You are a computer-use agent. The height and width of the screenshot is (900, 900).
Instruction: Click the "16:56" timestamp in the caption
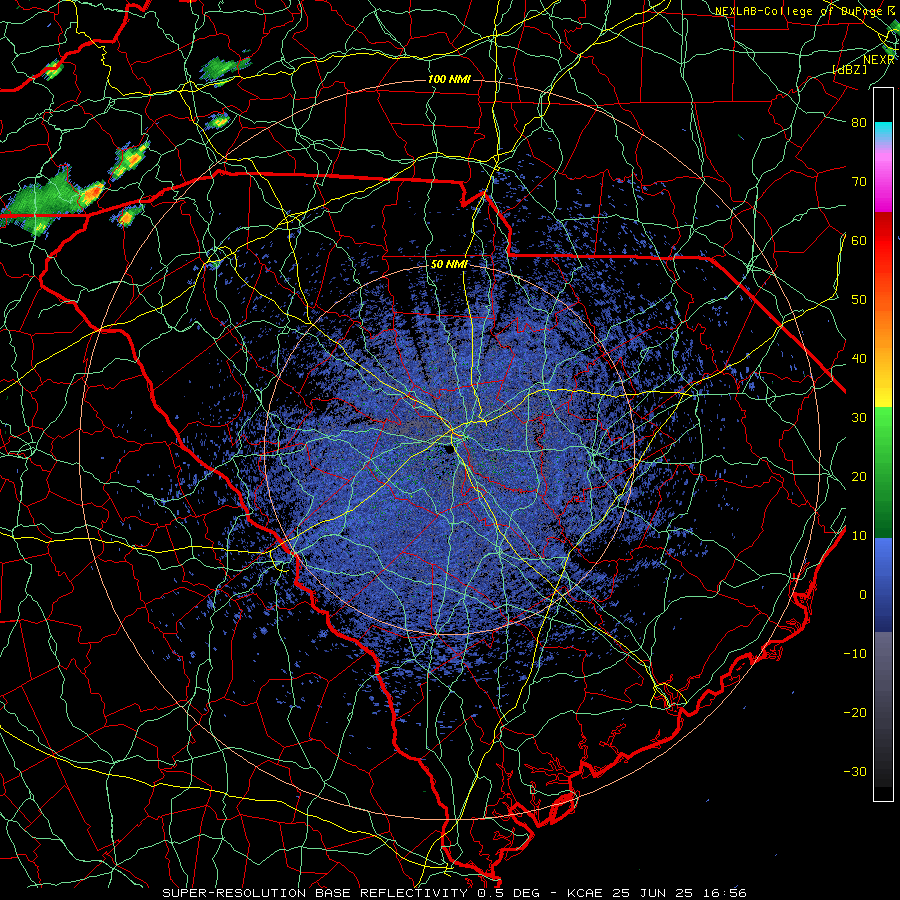pos(726,893)
